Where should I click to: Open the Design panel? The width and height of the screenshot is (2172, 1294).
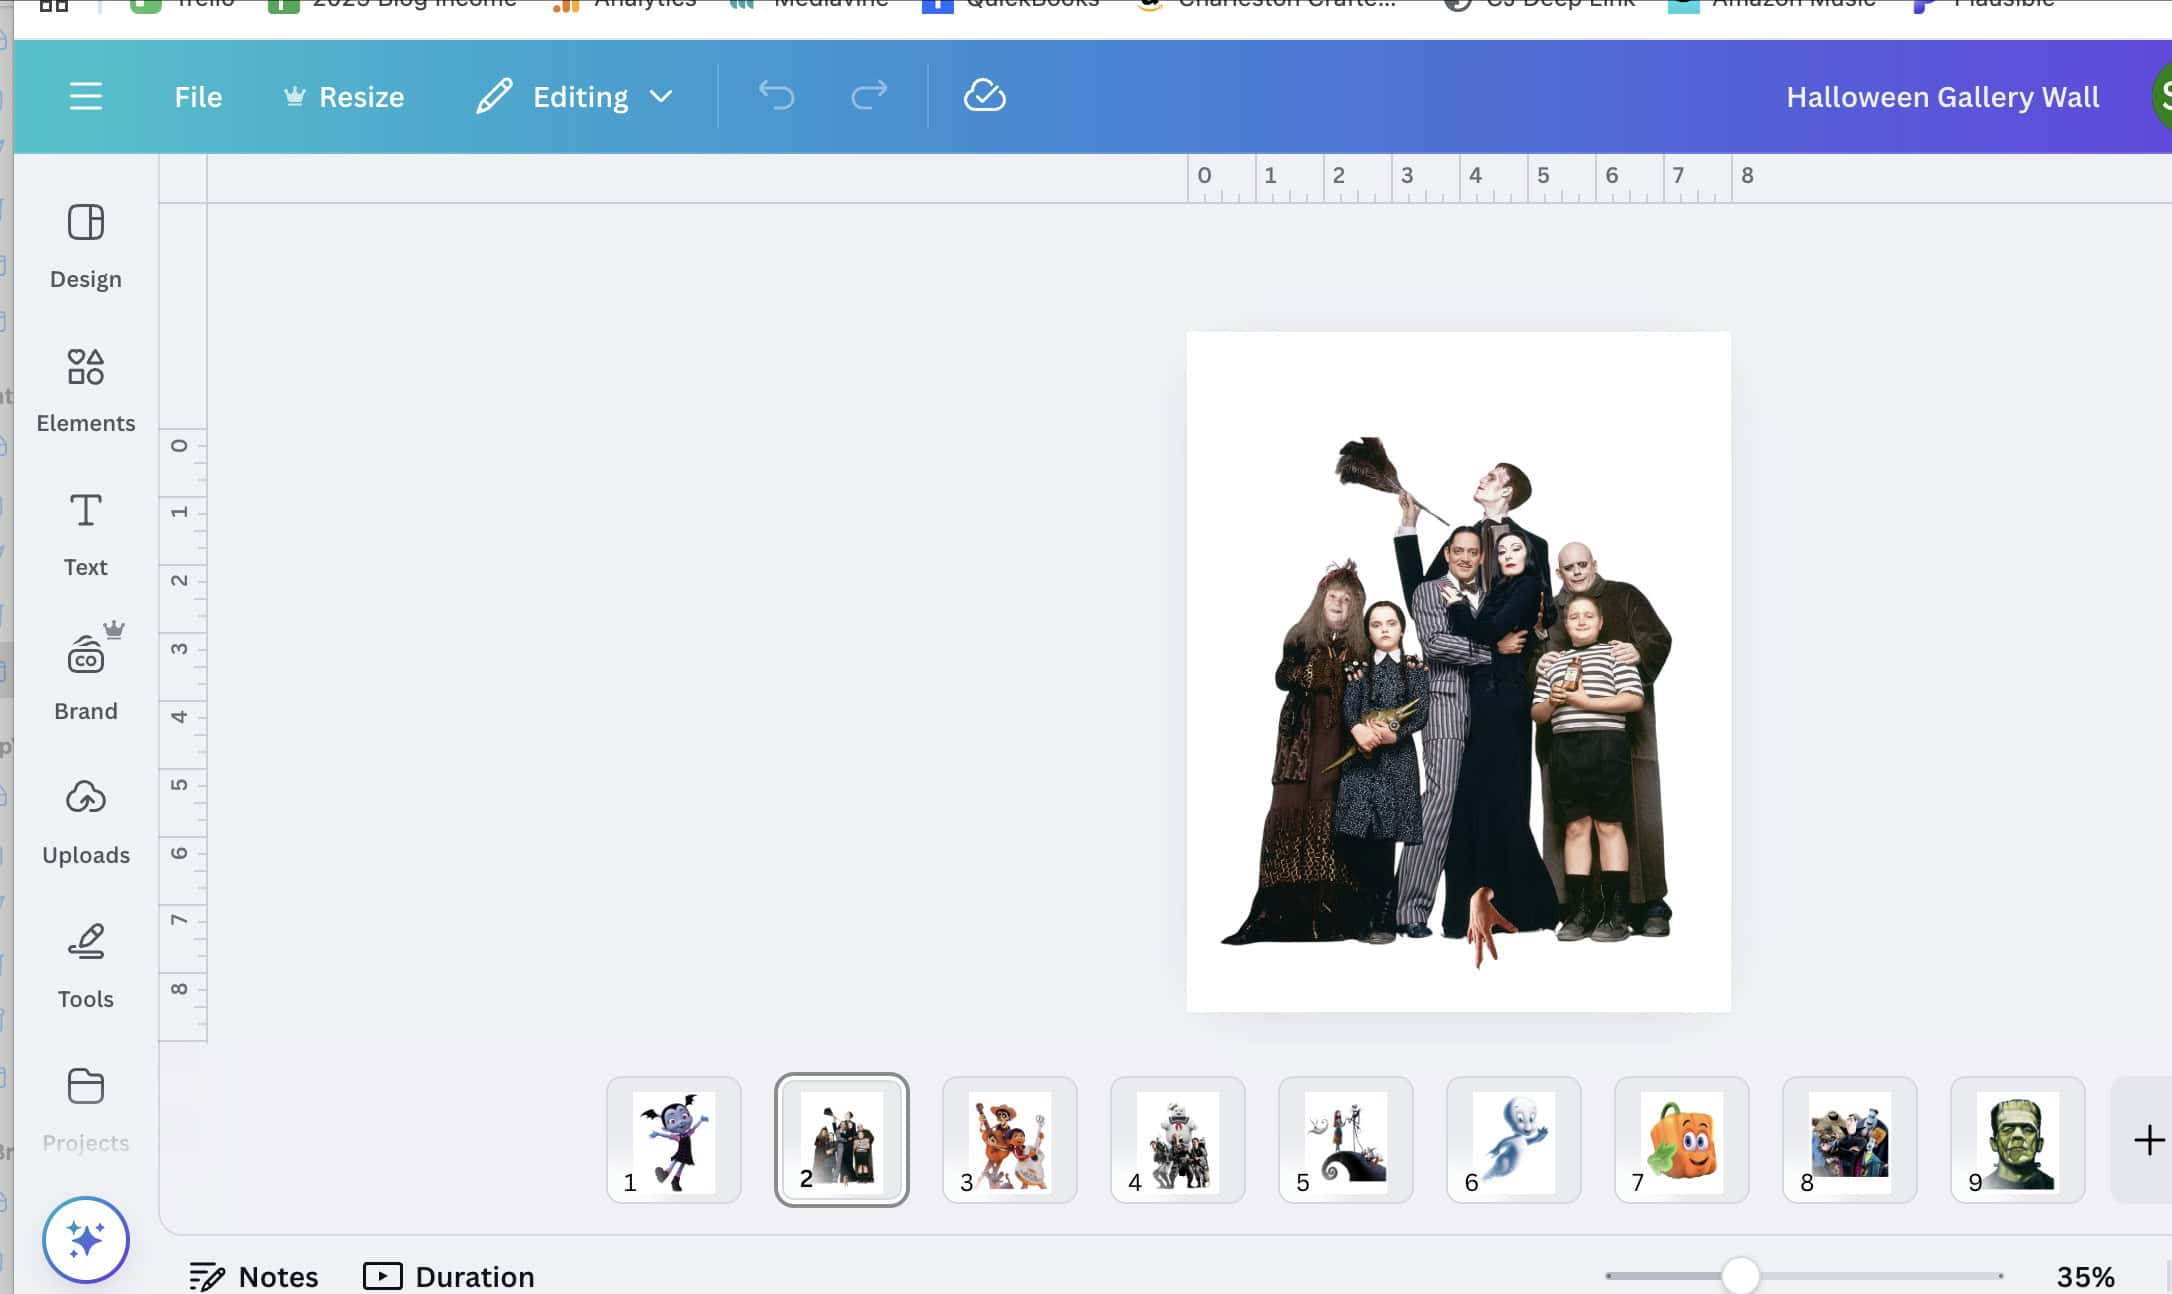(86, 246)
